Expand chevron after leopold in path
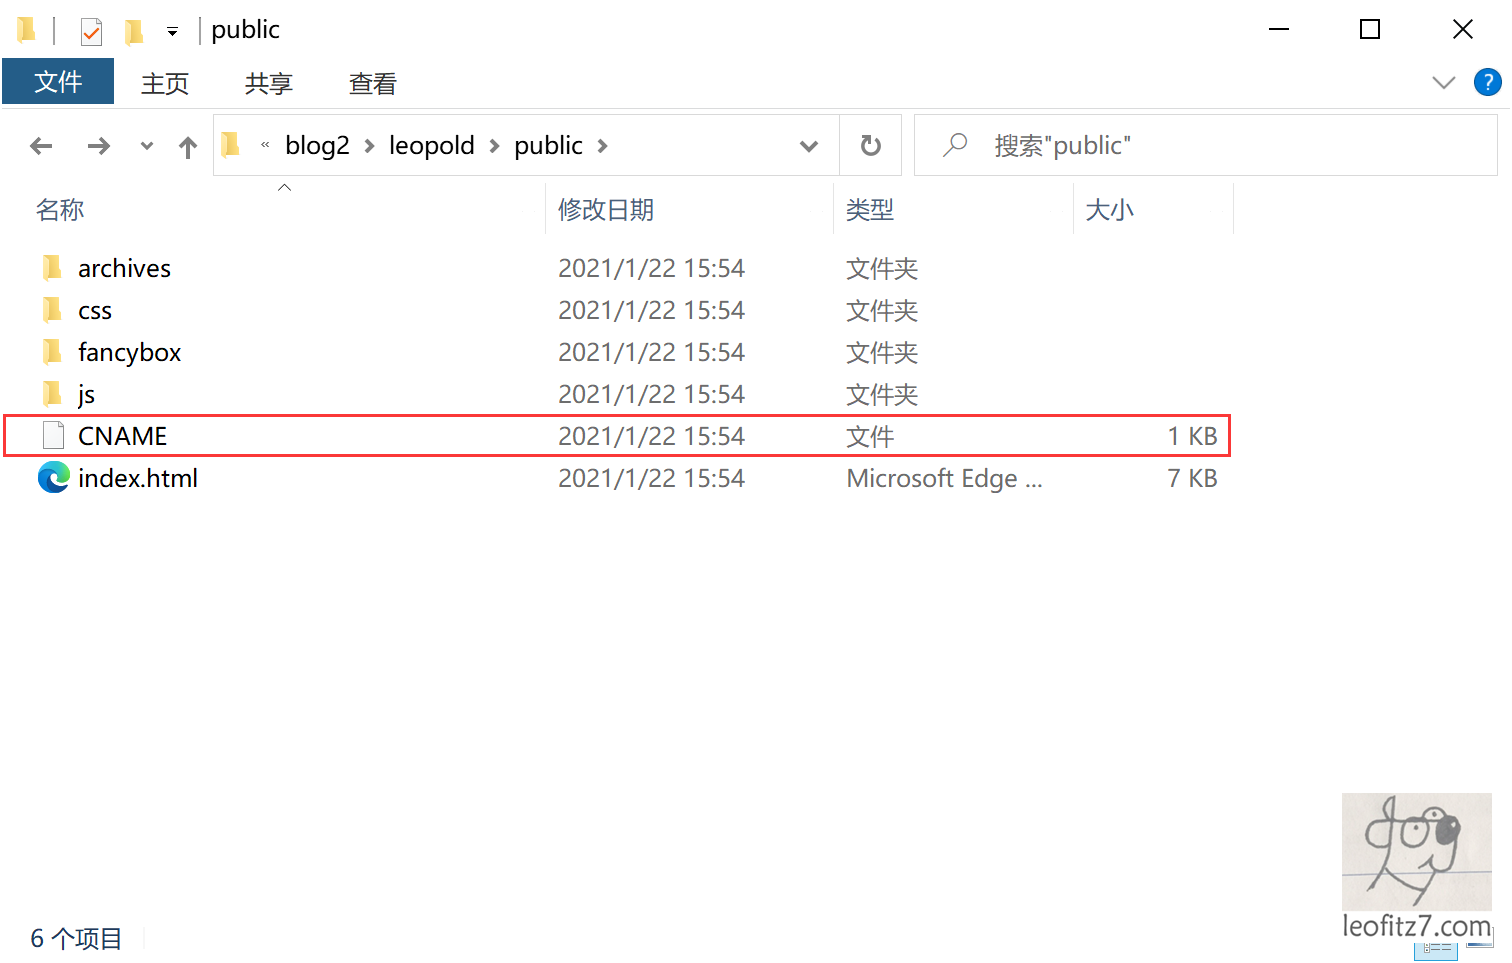The width and height of the screenshot is (1512, 963). [494, 146]
